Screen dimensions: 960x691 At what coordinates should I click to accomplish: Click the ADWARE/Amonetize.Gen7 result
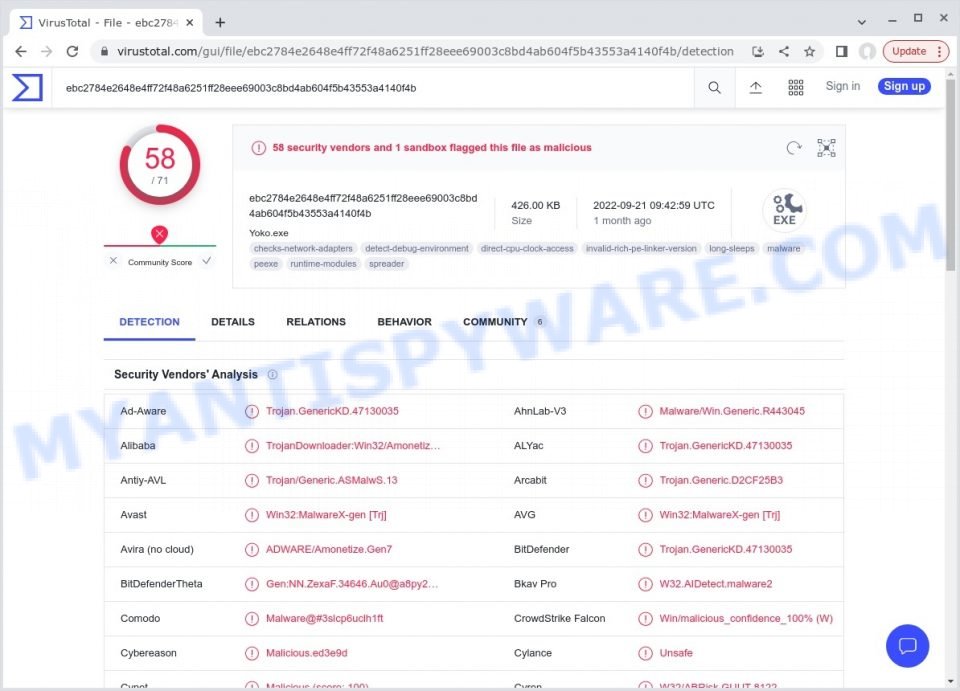pos(329,550)
